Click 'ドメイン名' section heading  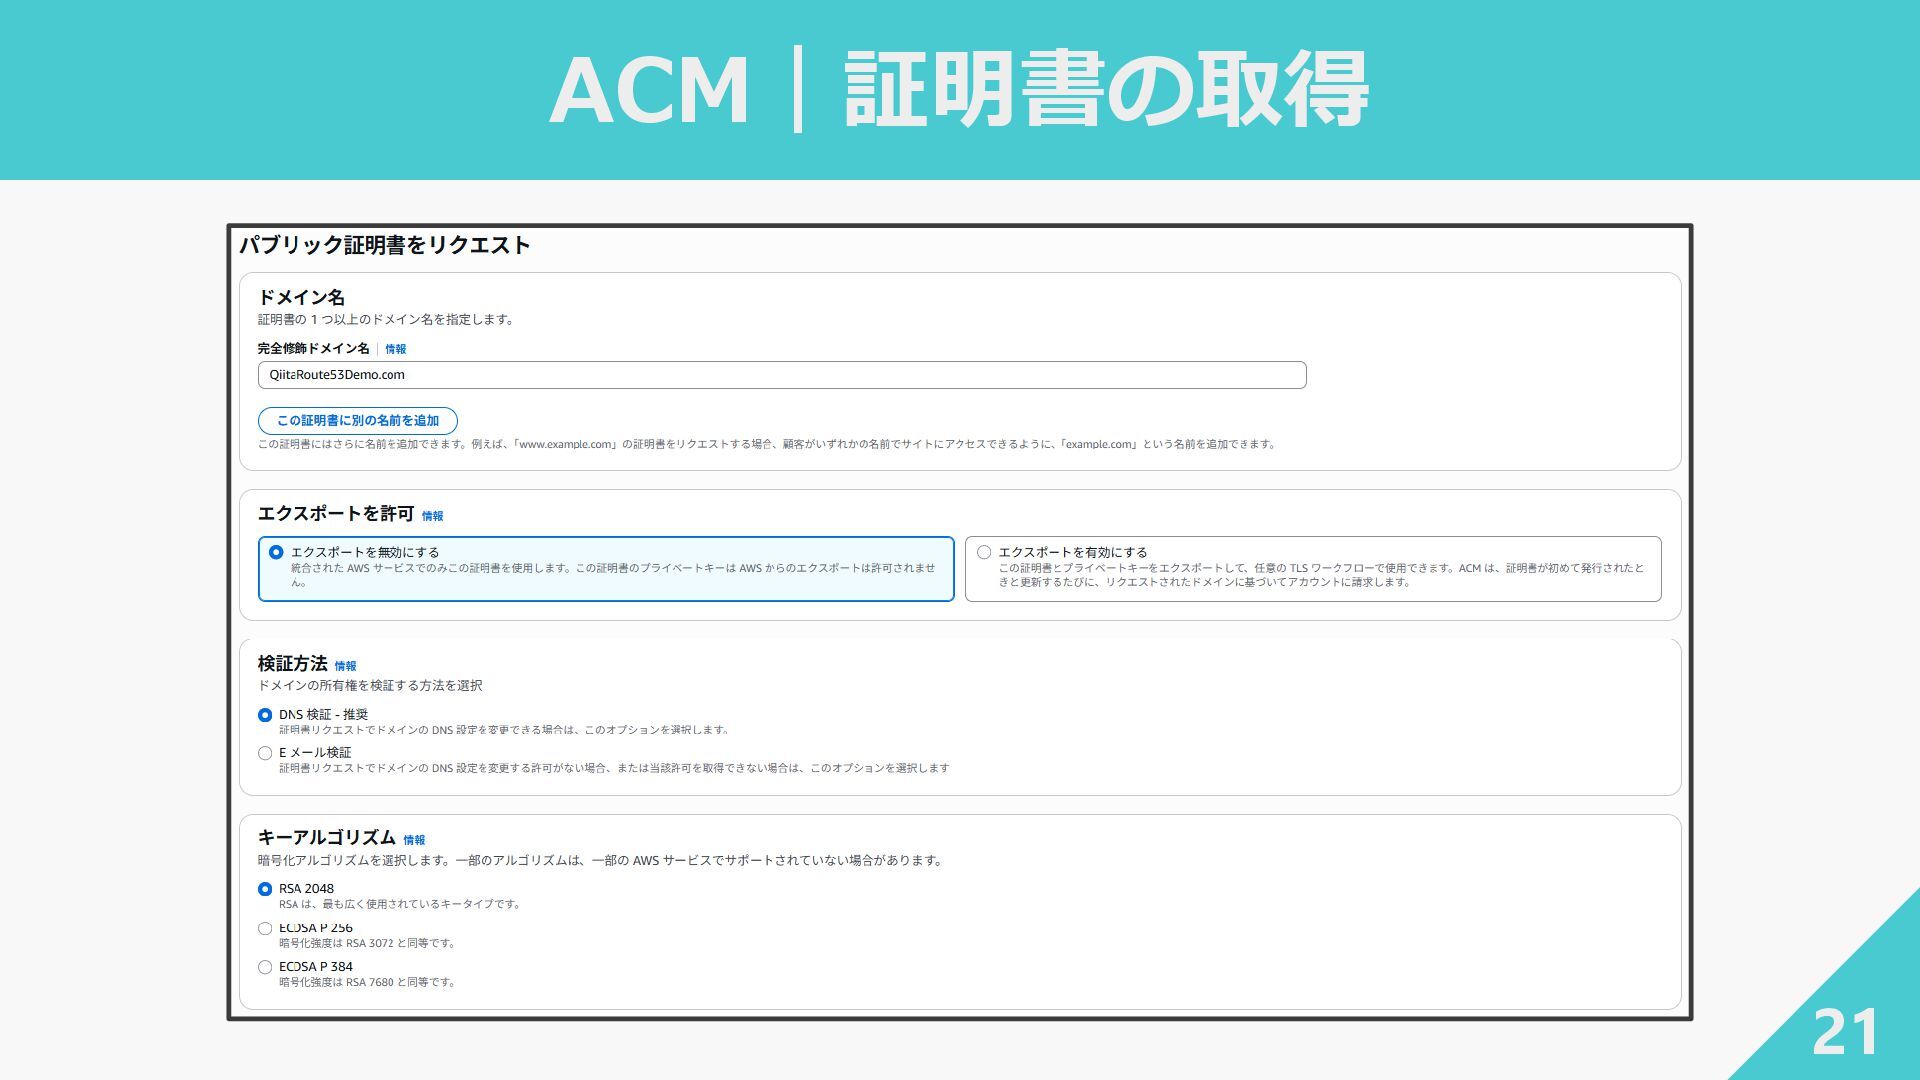tap(301, 297)
